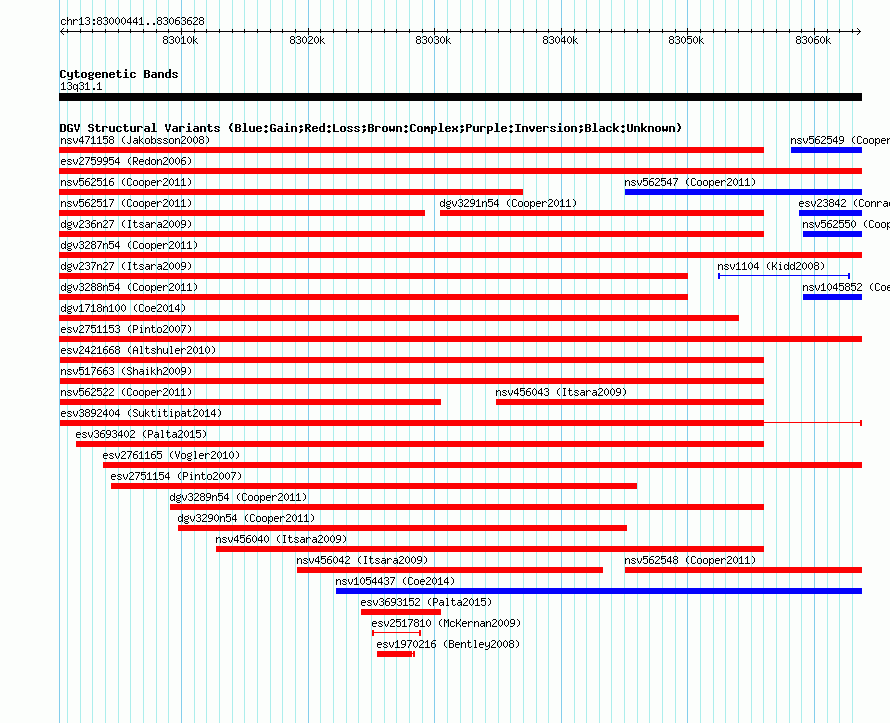
Task: Click the DGV Structural Variants track title
Action: (x=371, y=128)
